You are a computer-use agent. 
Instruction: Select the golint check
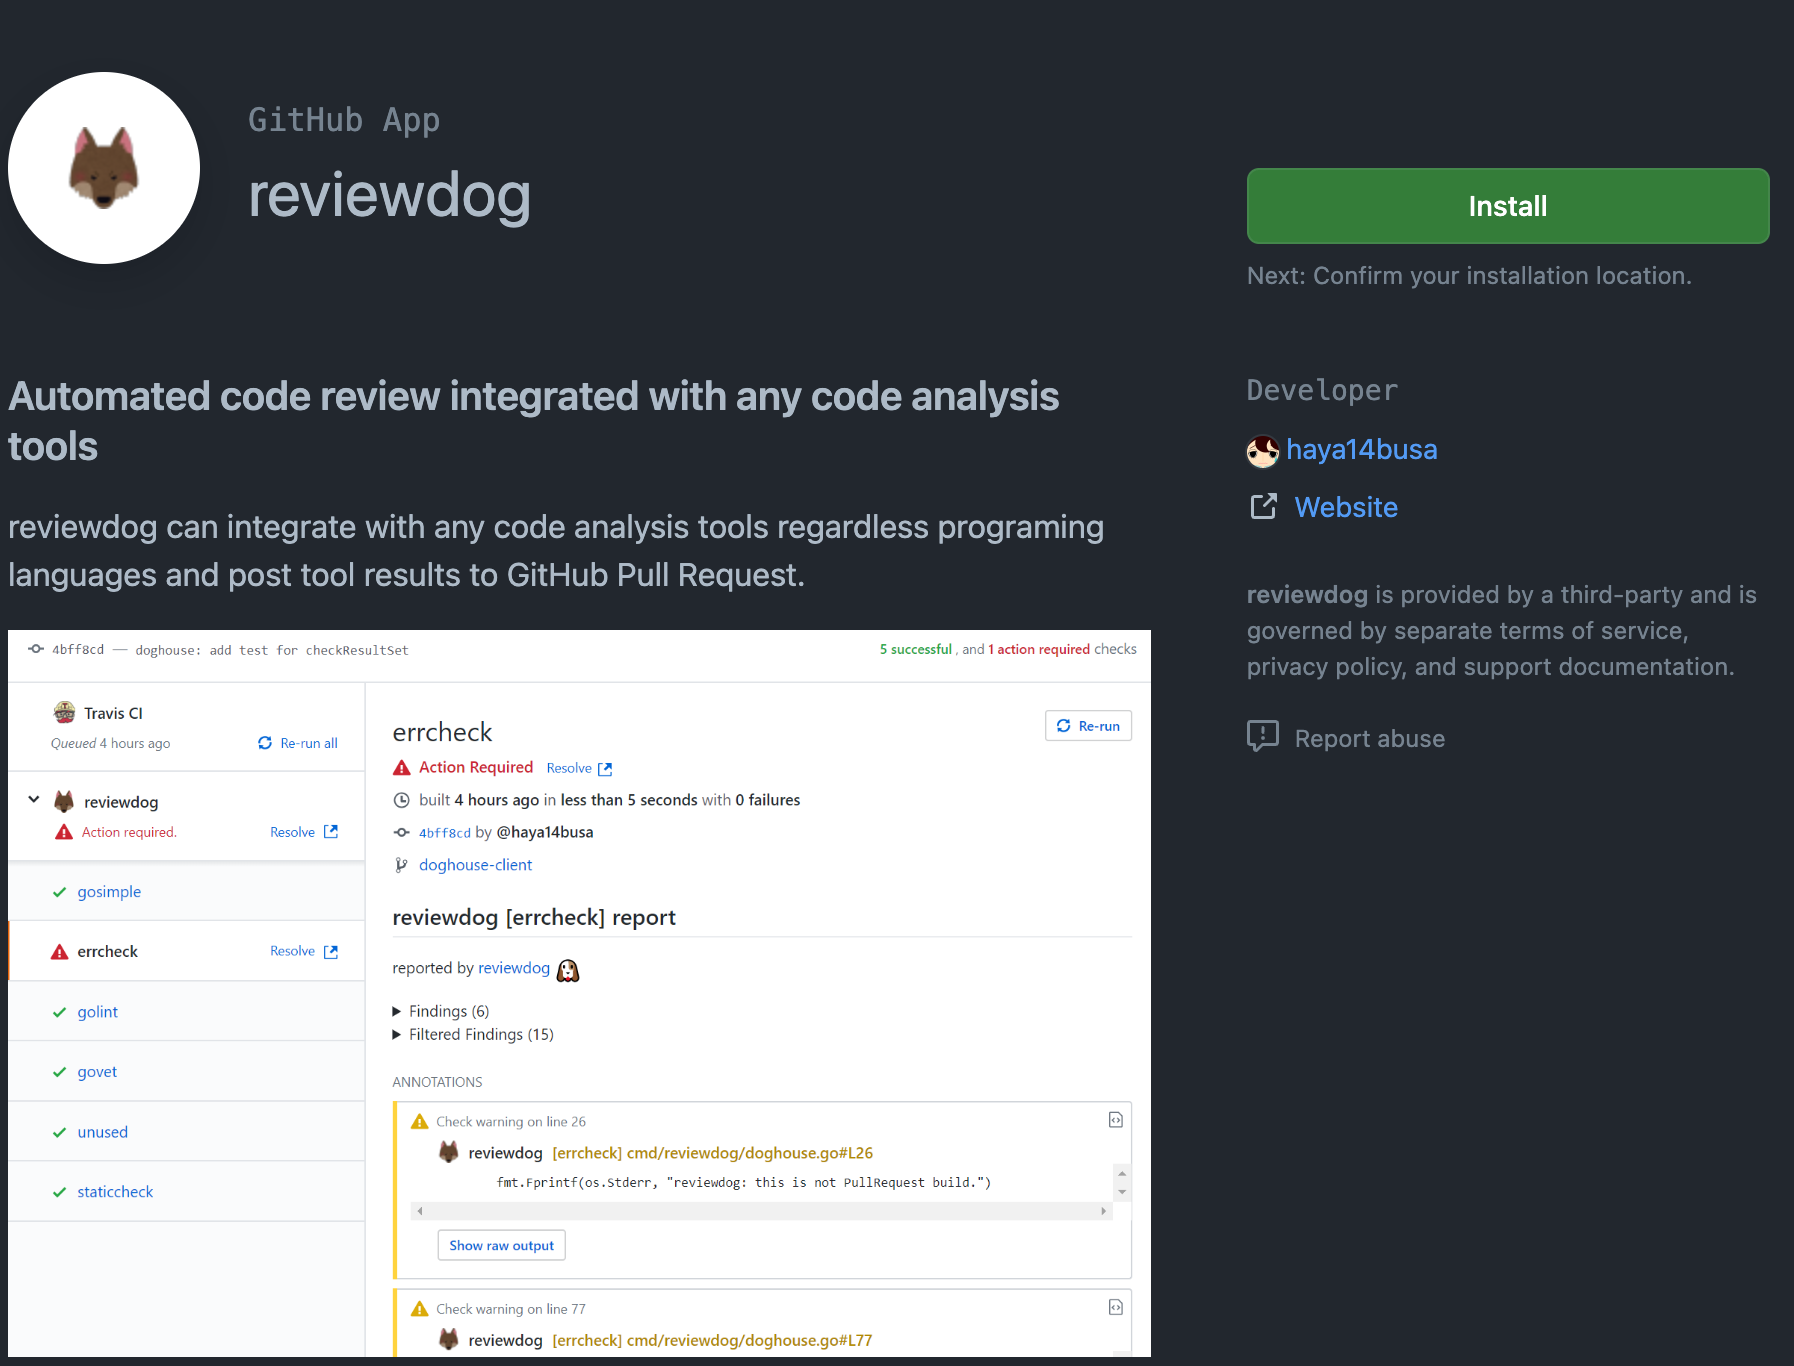pos(97,1011)
